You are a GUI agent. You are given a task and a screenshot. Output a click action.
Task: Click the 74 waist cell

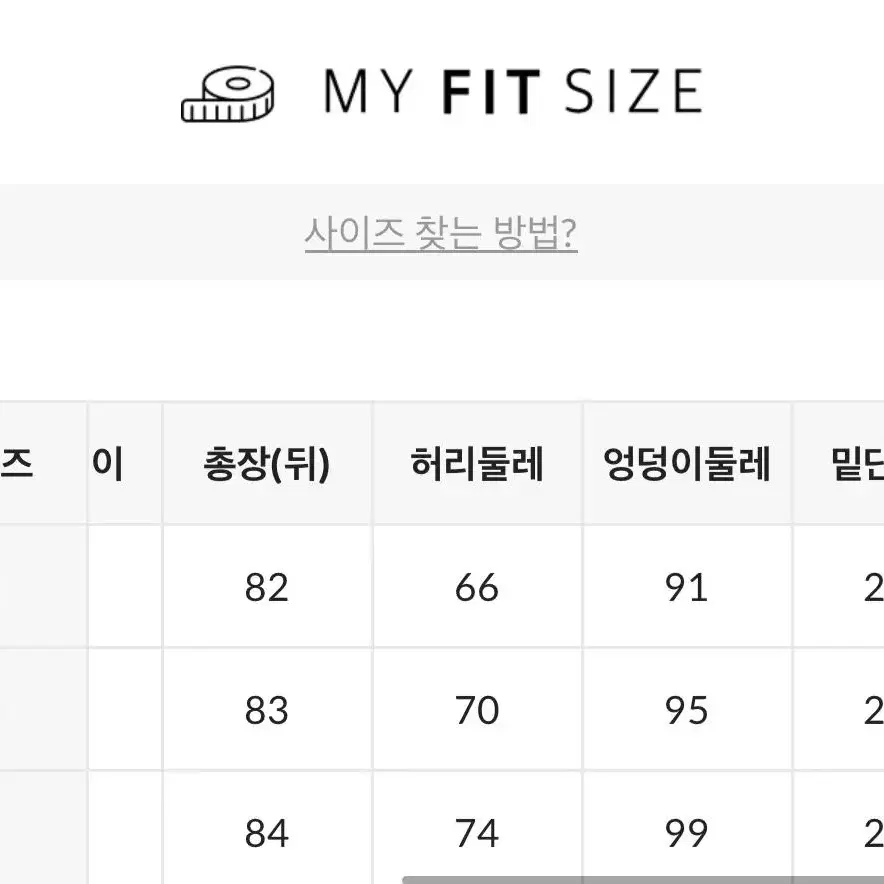pos(477,829)
